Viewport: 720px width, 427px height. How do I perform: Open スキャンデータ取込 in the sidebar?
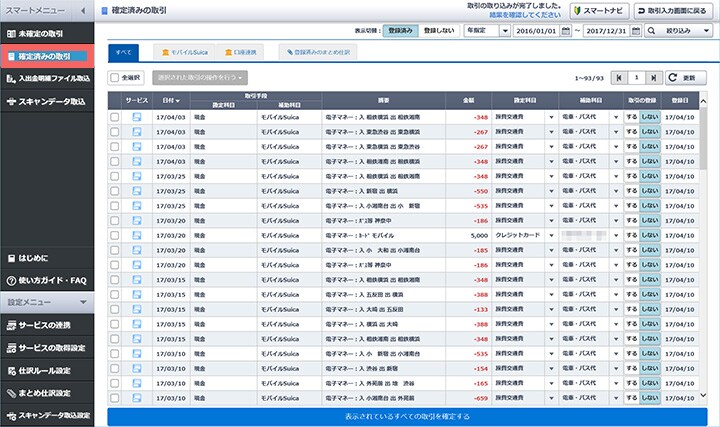point(47,101)
